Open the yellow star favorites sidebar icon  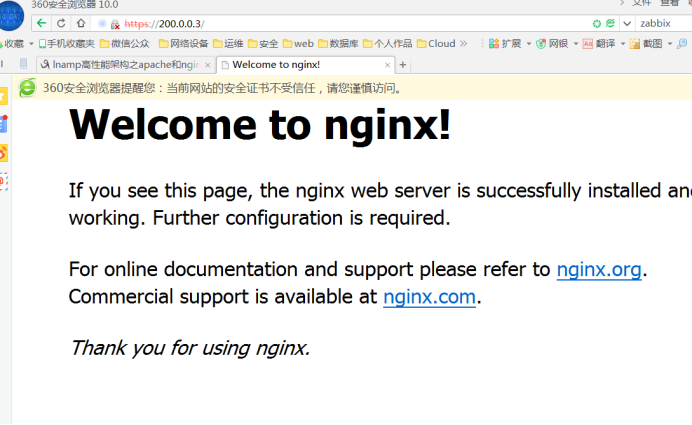[x=4, y=95]
